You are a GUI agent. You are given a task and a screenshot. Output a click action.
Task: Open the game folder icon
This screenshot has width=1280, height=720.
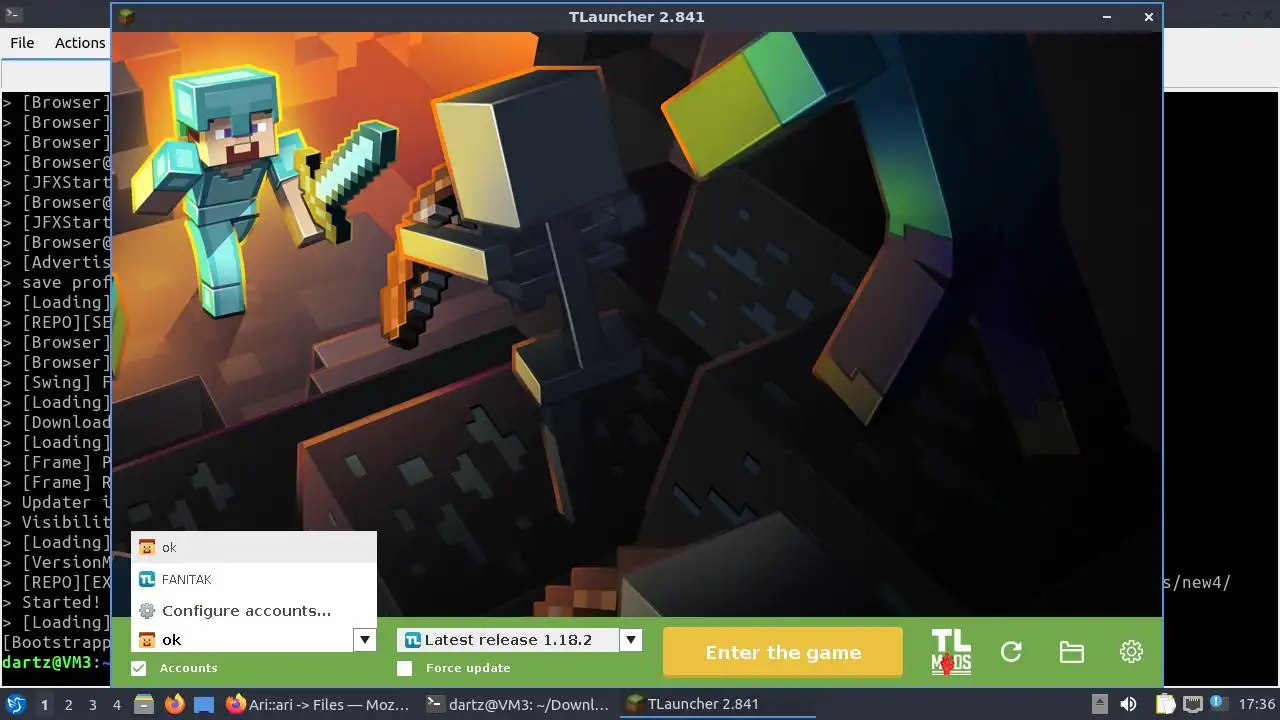(x=1072, y=652)
